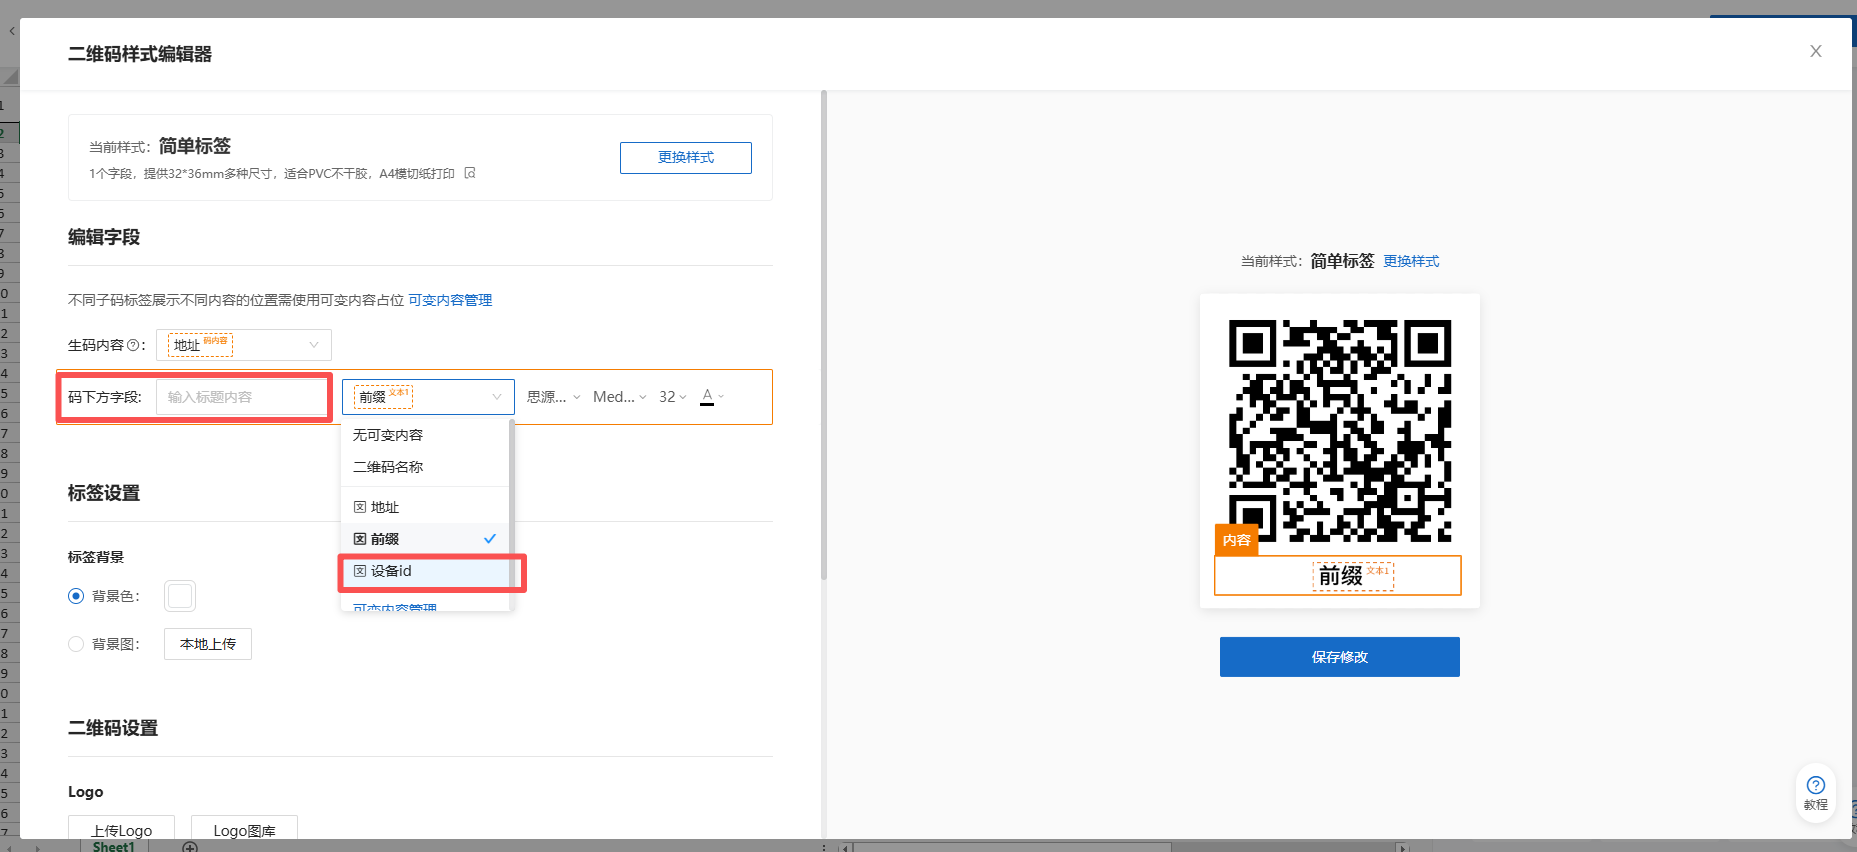Click the white background color swatch
1857x852 pixels.
(x=180, y=596)
